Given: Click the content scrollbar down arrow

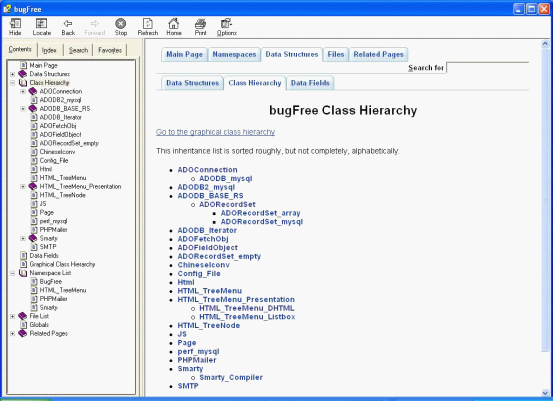Looking at the screenshot, I should tap(545, 393).
